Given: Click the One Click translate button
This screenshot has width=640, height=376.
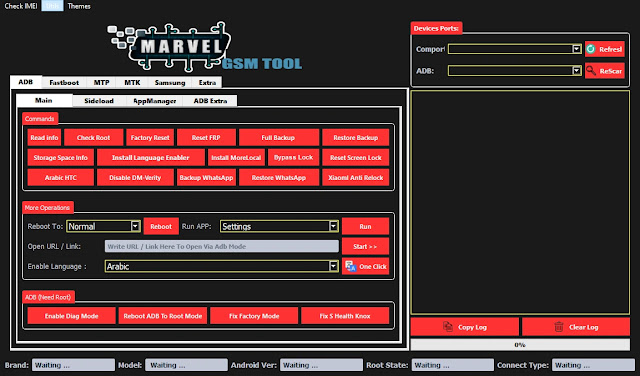Looking at the screenshot, I should click(x=365, y=267).
